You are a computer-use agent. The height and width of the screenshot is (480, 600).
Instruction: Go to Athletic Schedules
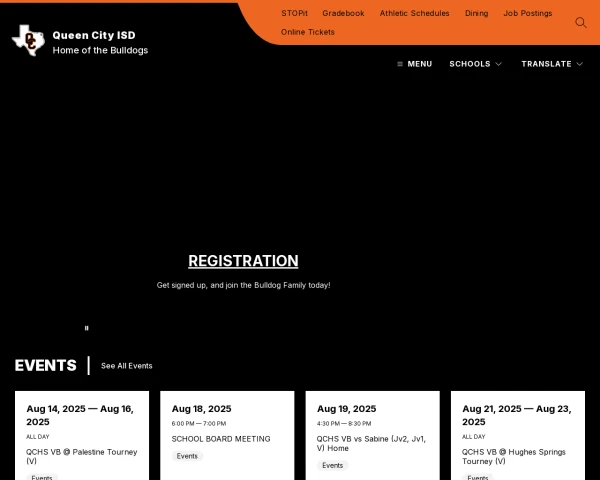coord(414,13)
